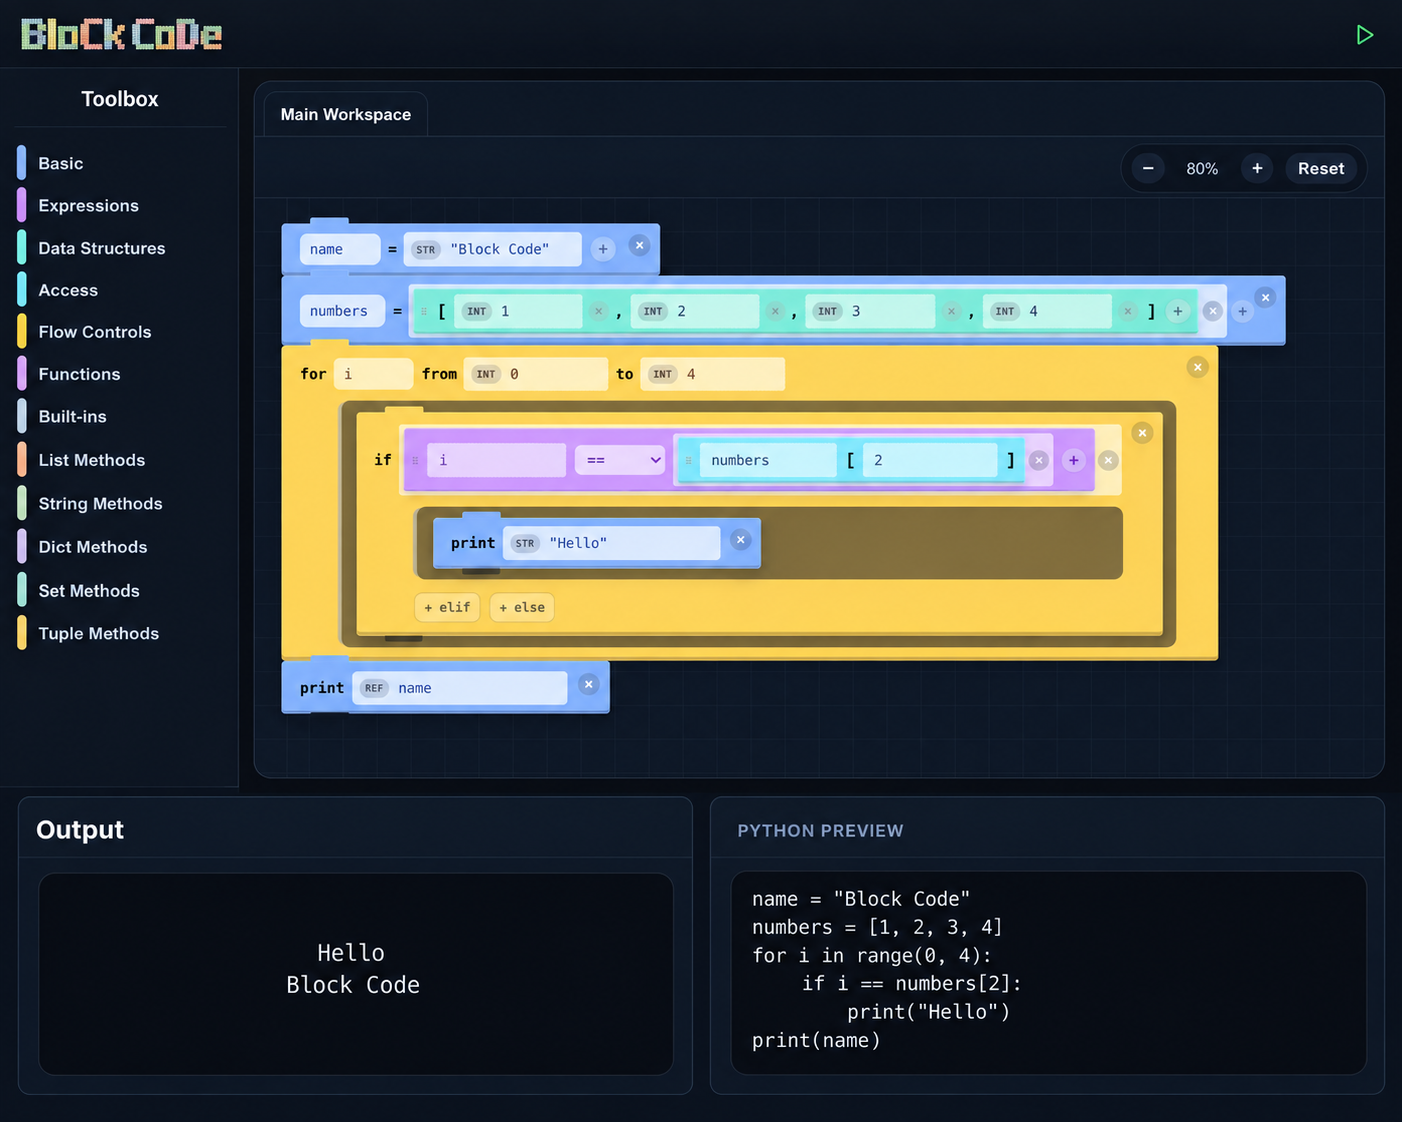
Task: Delete the print "Hello" block
Action: [x=741, y=540]
